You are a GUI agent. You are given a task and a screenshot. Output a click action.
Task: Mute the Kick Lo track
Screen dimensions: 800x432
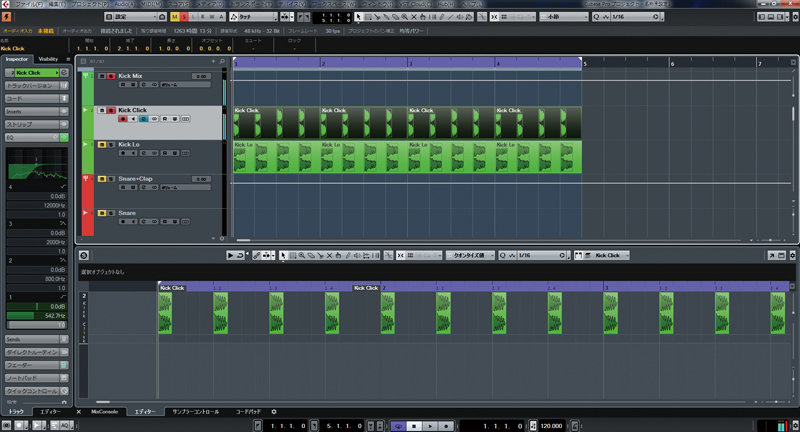[101, 145]
